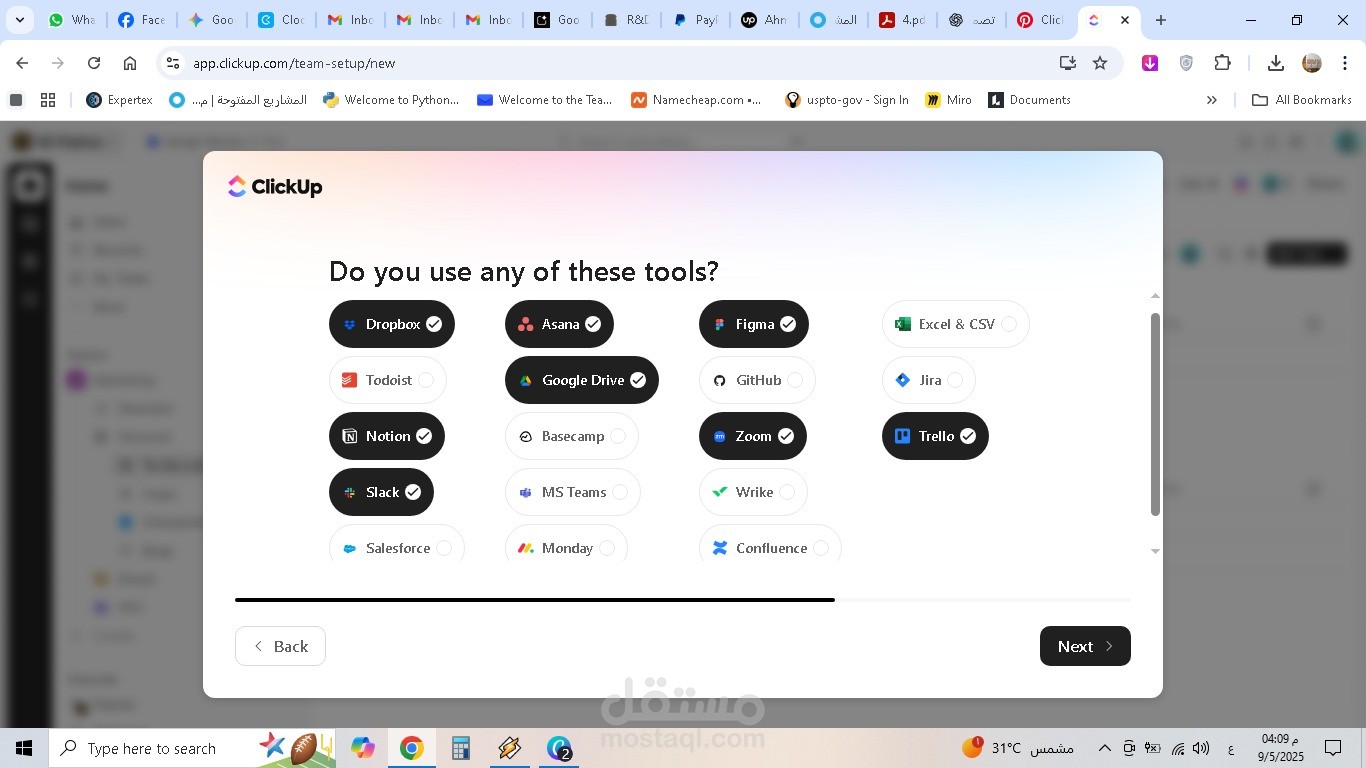Viewport: 1366px width, 768px height.
Task: Switch to the R&D tab
Action: coord(627,20)
